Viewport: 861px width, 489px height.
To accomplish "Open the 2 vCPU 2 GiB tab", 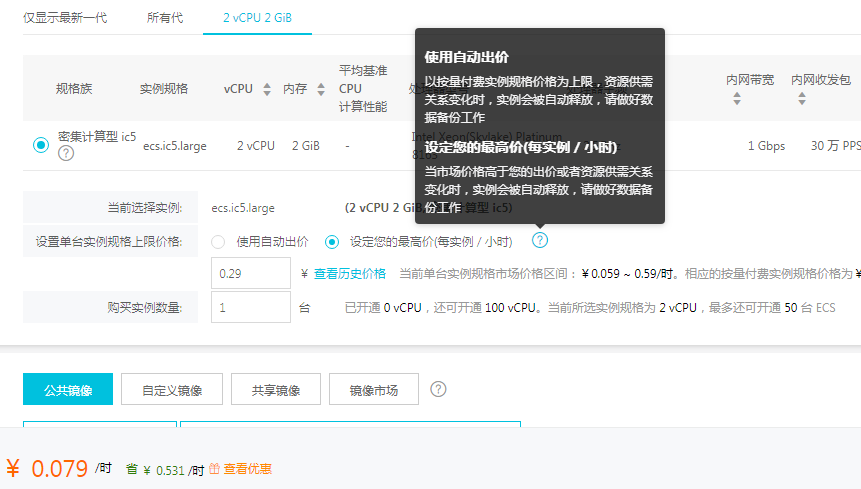I will [258, 18].
